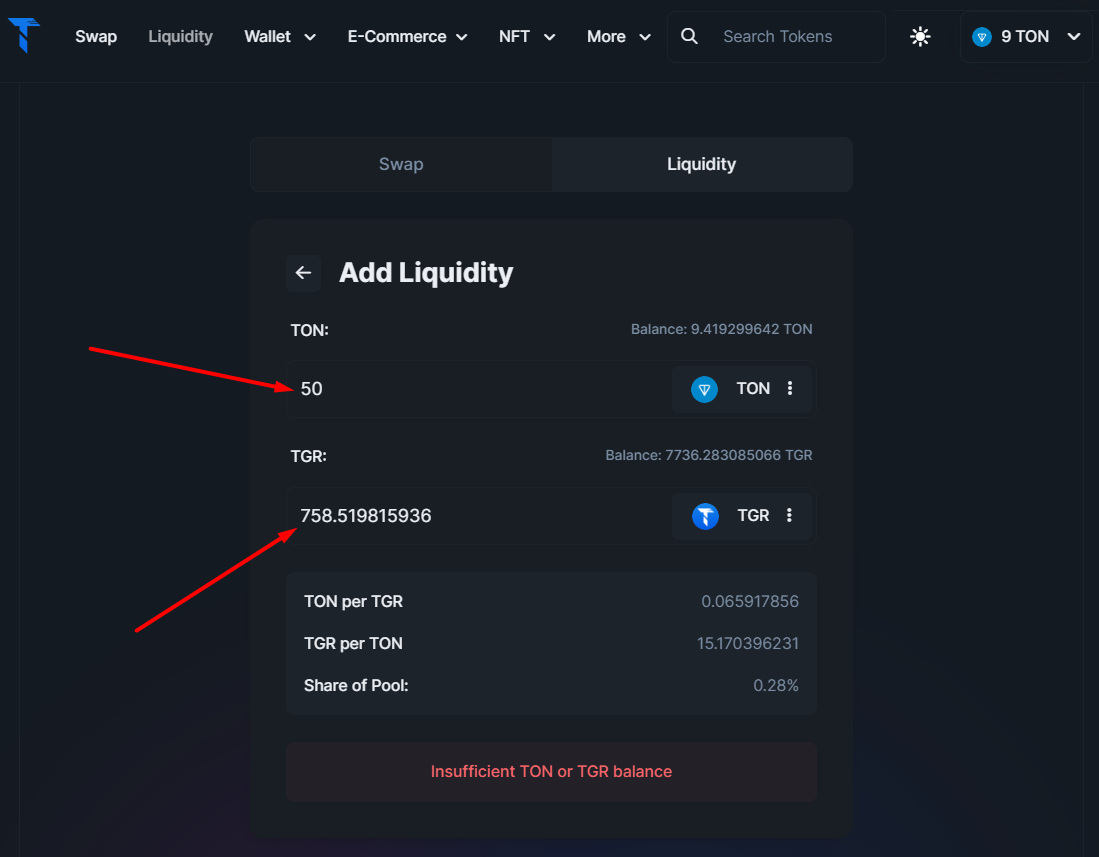
Task: Open the 9 TON account dropdown
Action: coord(1026,37)
